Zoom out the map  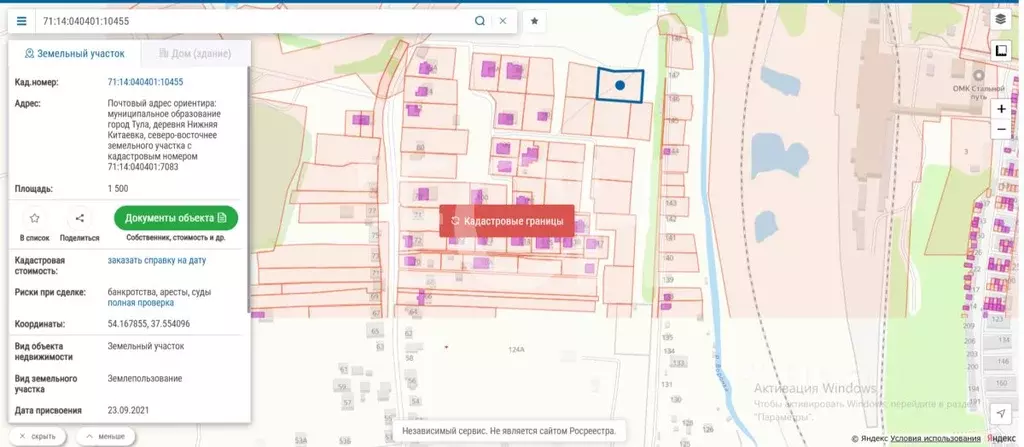click(x=1001, y=129)
